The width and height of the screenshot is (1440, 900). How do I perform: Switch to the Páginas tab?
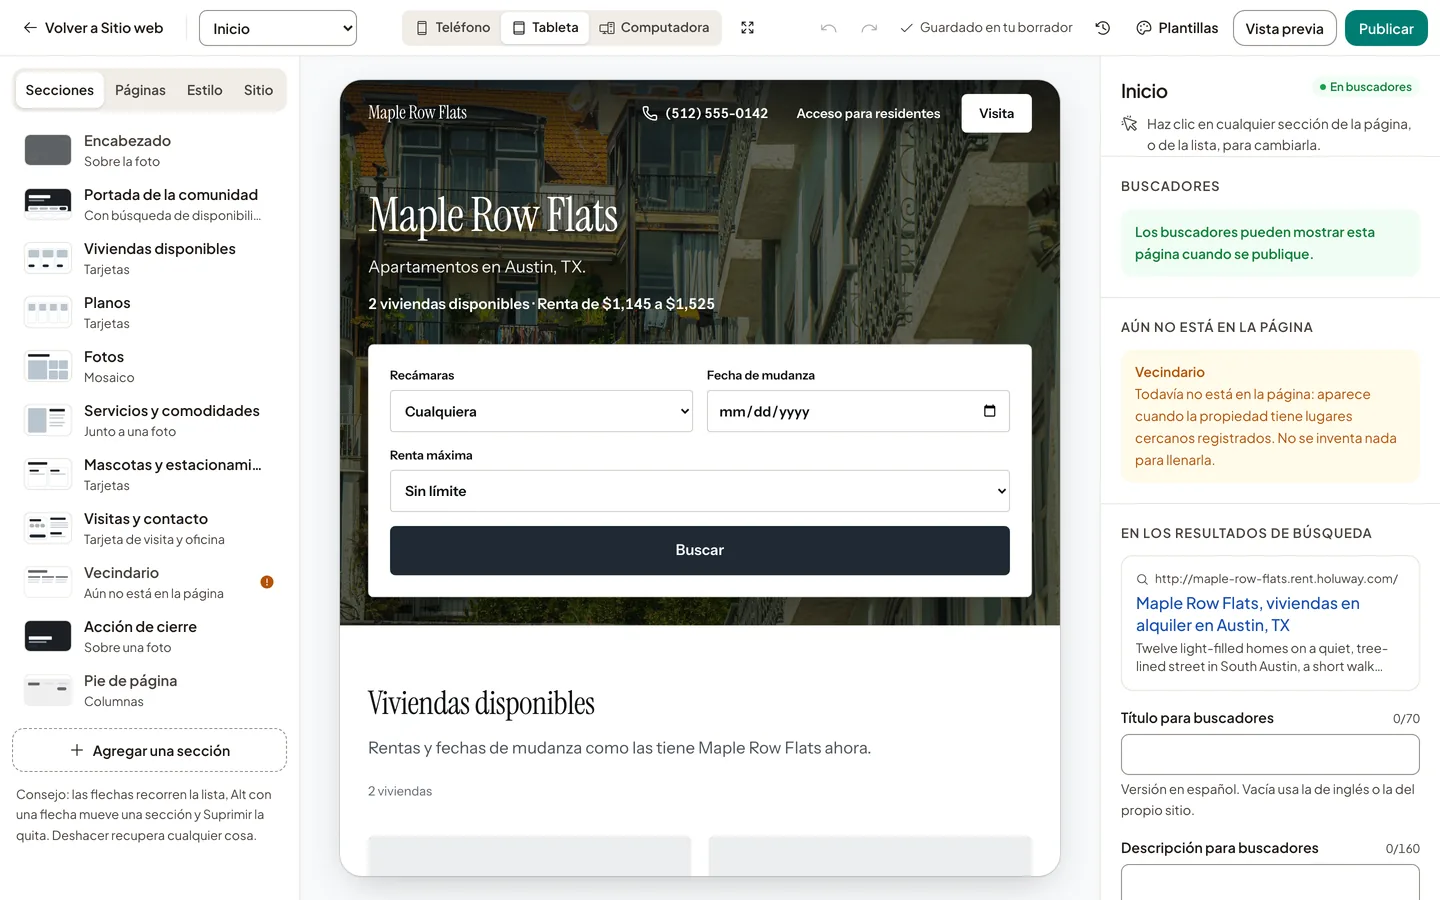tap(140, 90)
